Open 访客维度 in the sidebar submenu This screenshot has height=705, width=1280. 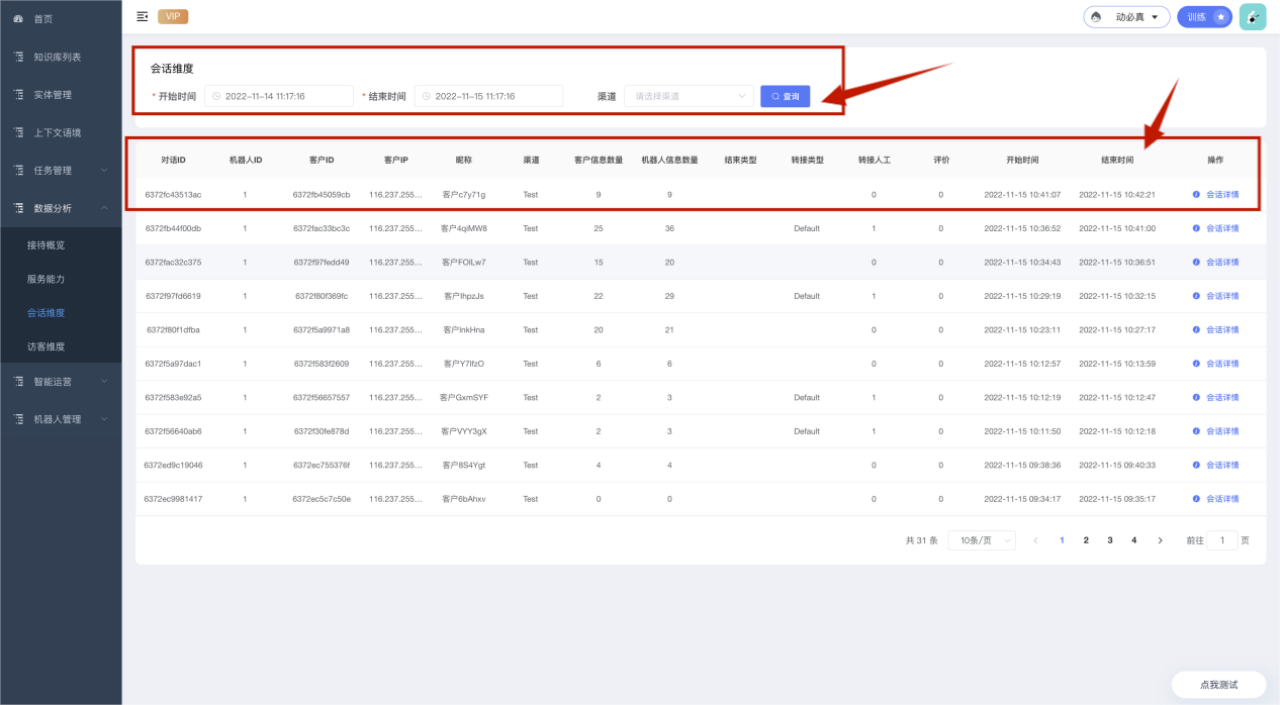point(46,347)
